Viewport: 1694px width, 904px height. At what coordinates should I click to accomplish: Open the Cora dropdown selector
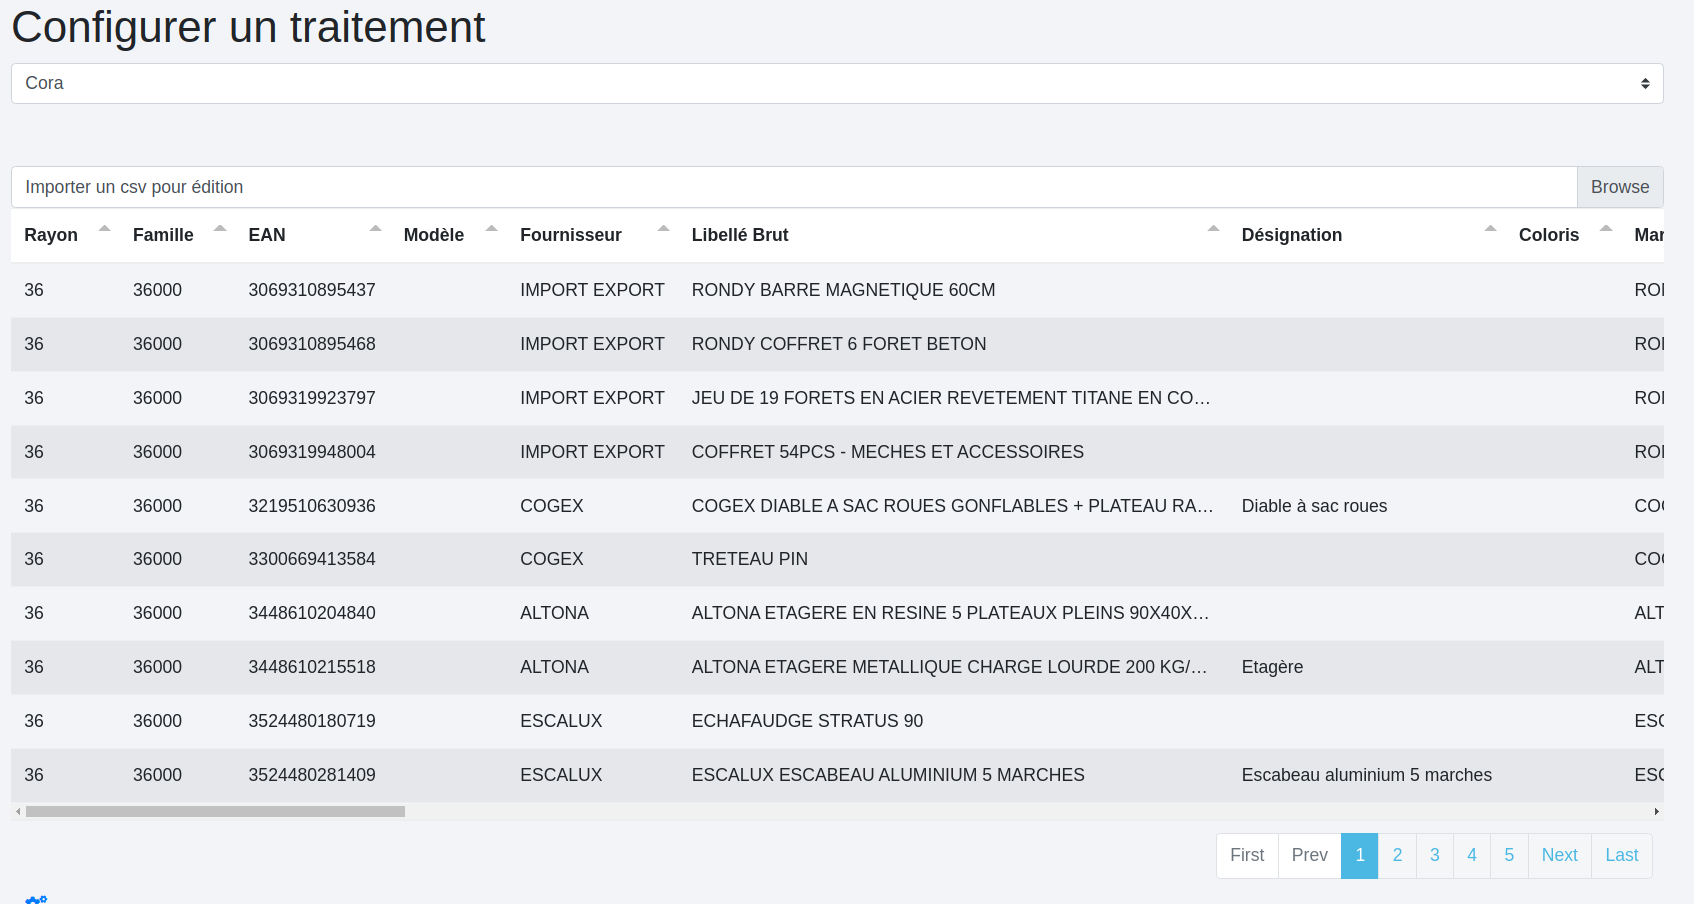[x=836, y=84]
